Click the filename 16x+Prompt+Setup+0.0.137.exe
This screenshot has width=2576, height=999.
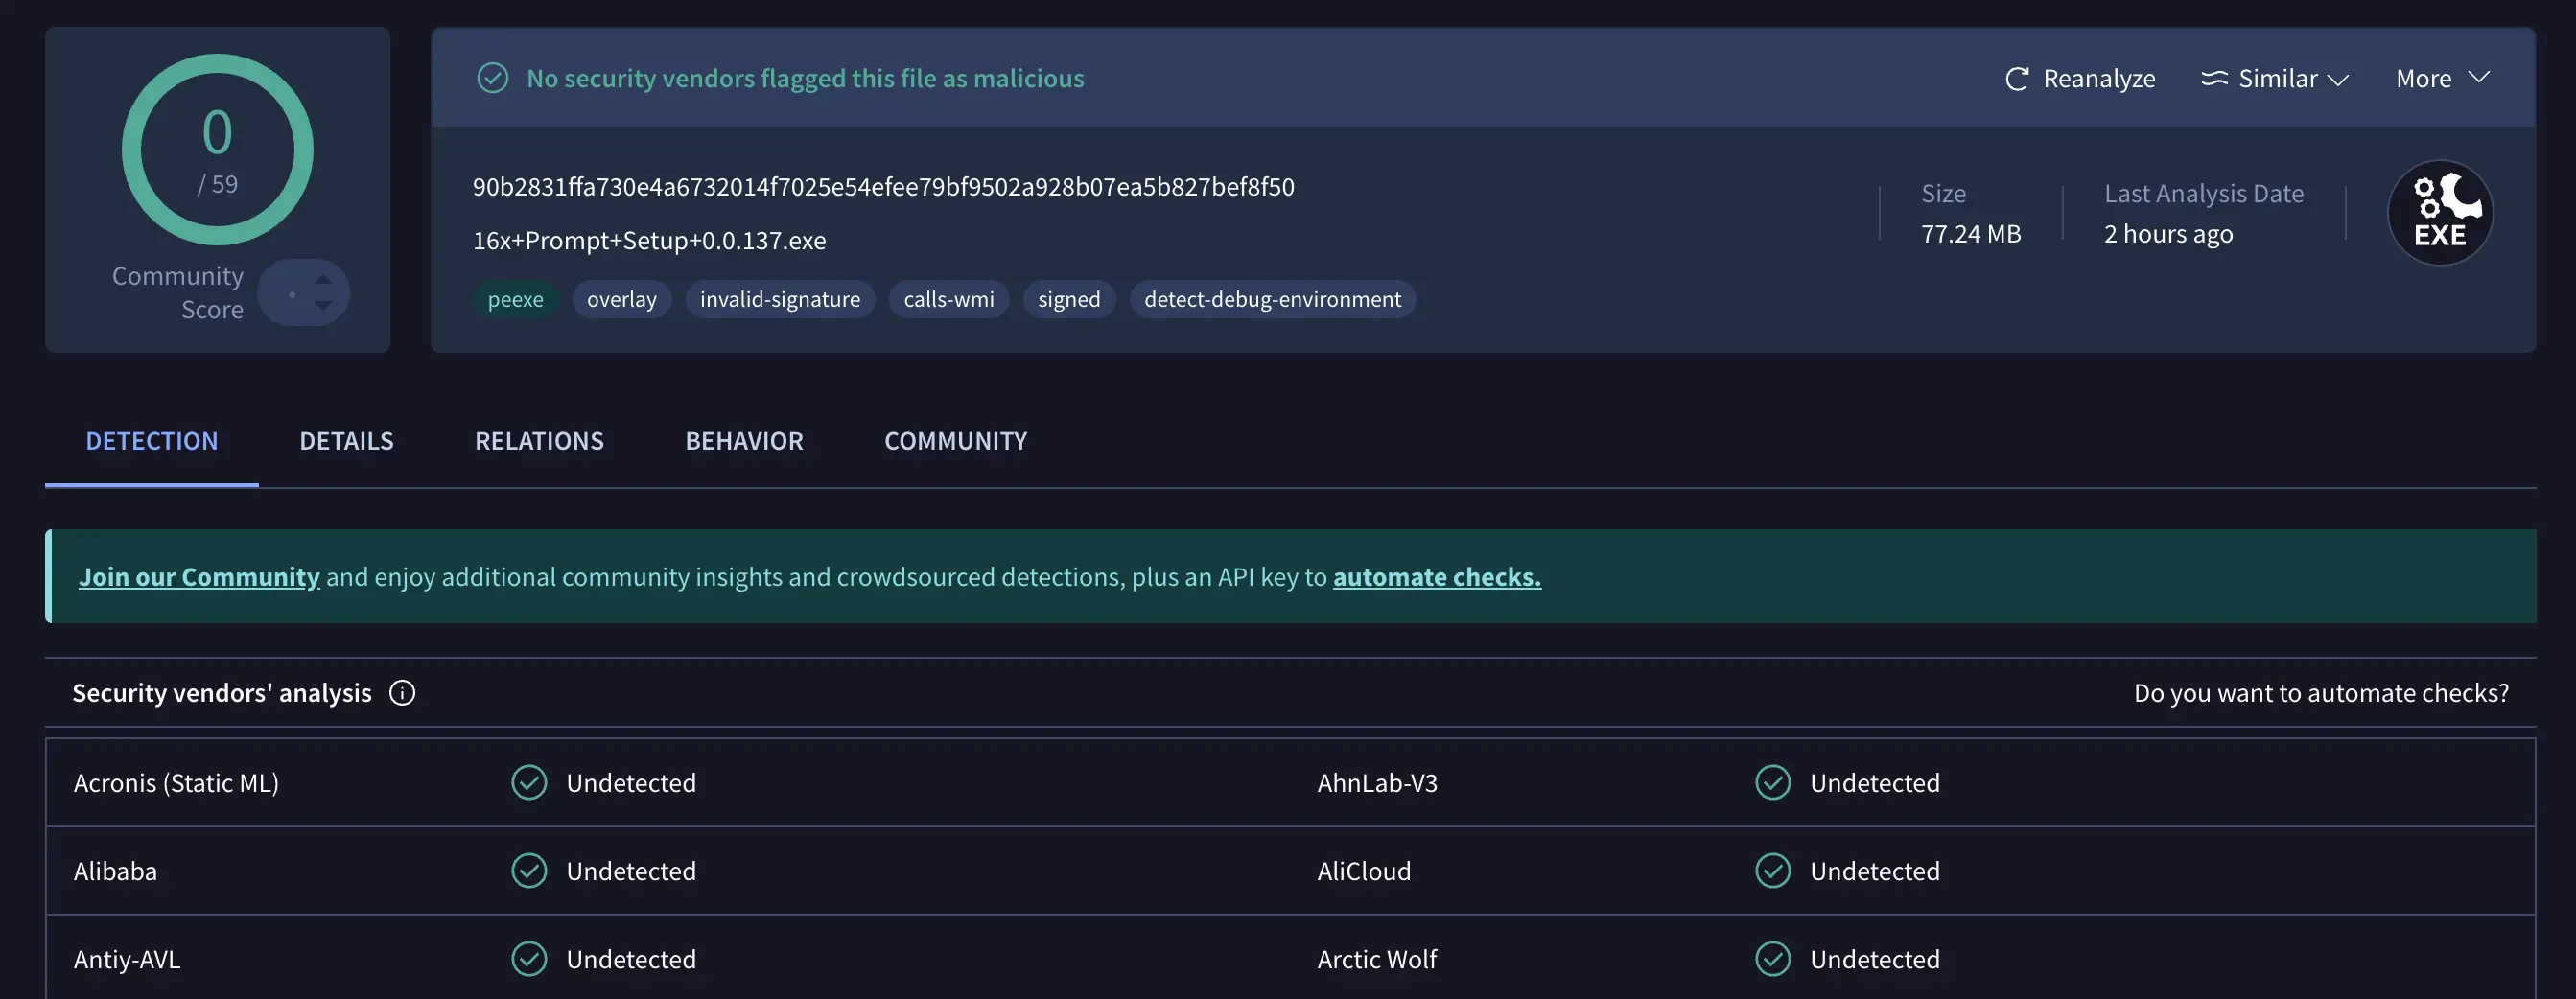click(x=649, y=241)
